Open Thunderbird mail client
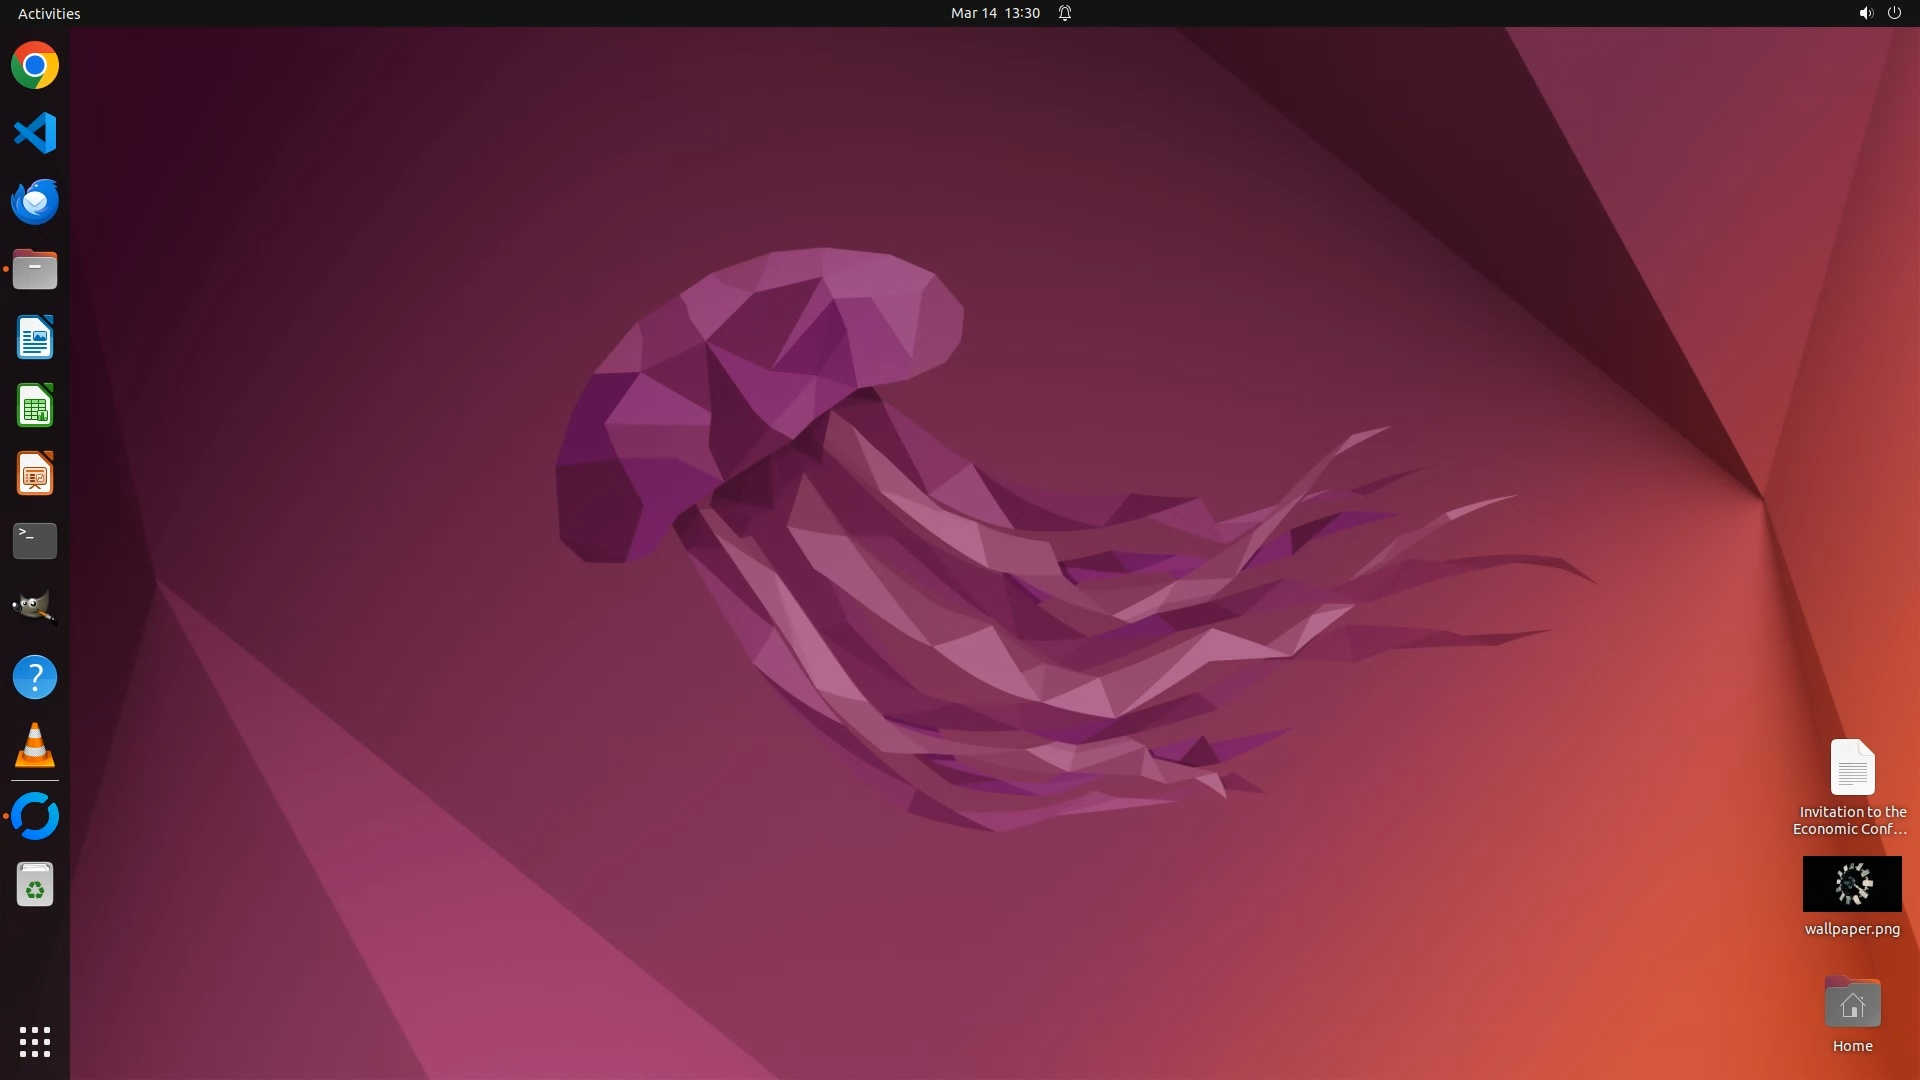The height and width of the screenshot is (1080, 1920). point(35,201)
